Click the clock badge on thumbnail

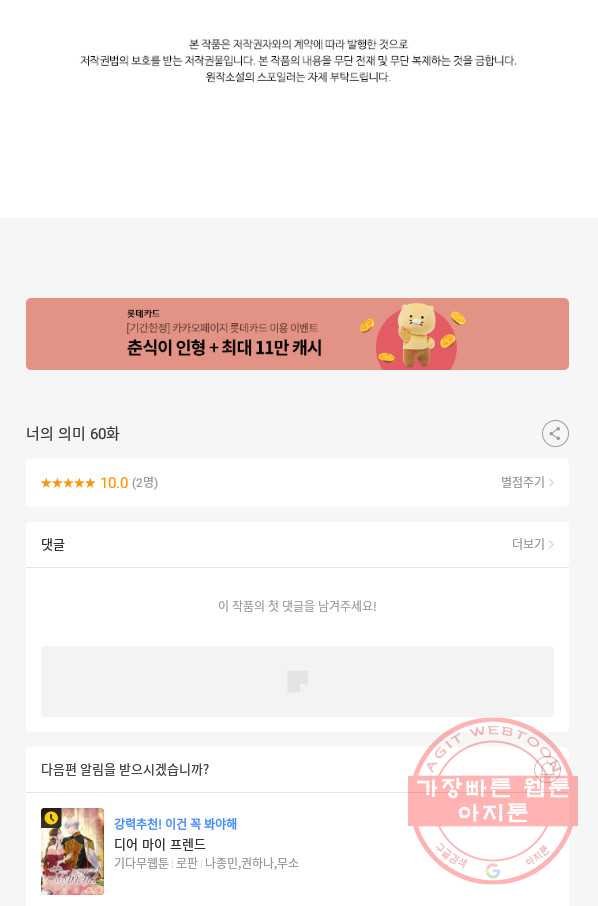[x=51, y=818]
